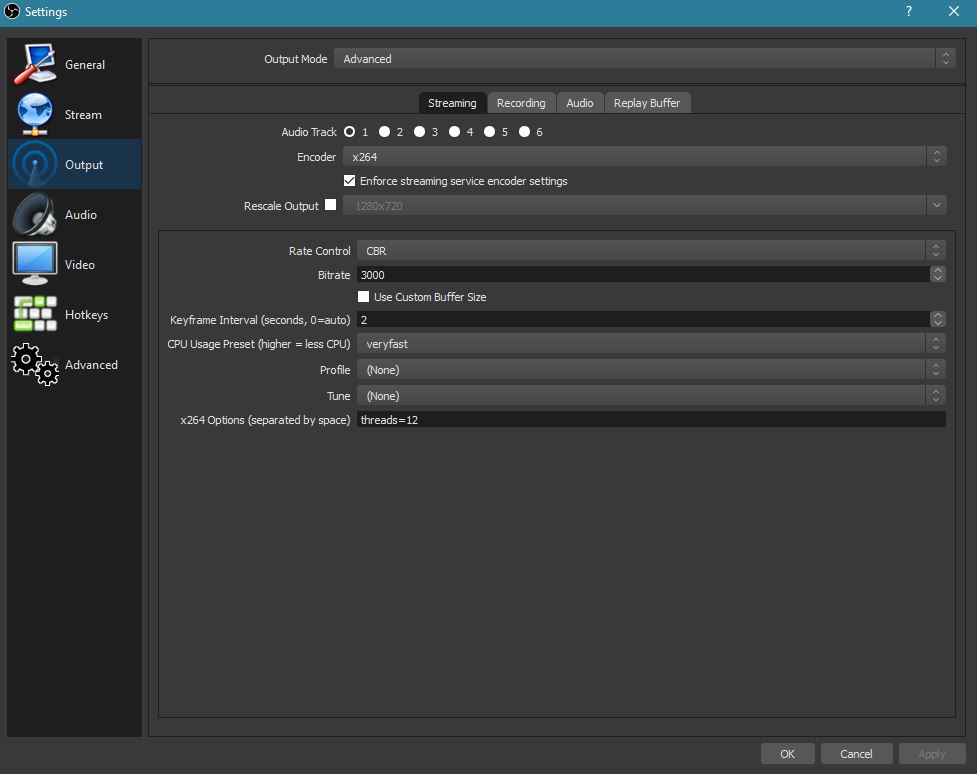Open the Output Mode dropdown

pos(644,59)
